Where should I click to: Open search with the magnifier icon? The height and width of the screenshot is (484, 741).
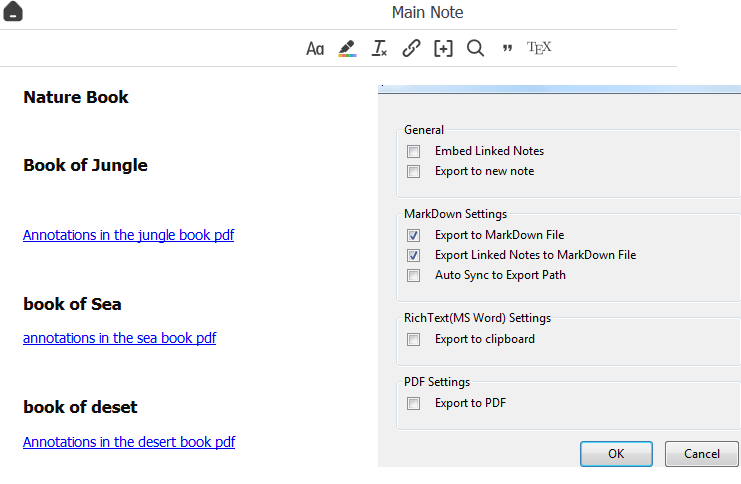[475, 48]
